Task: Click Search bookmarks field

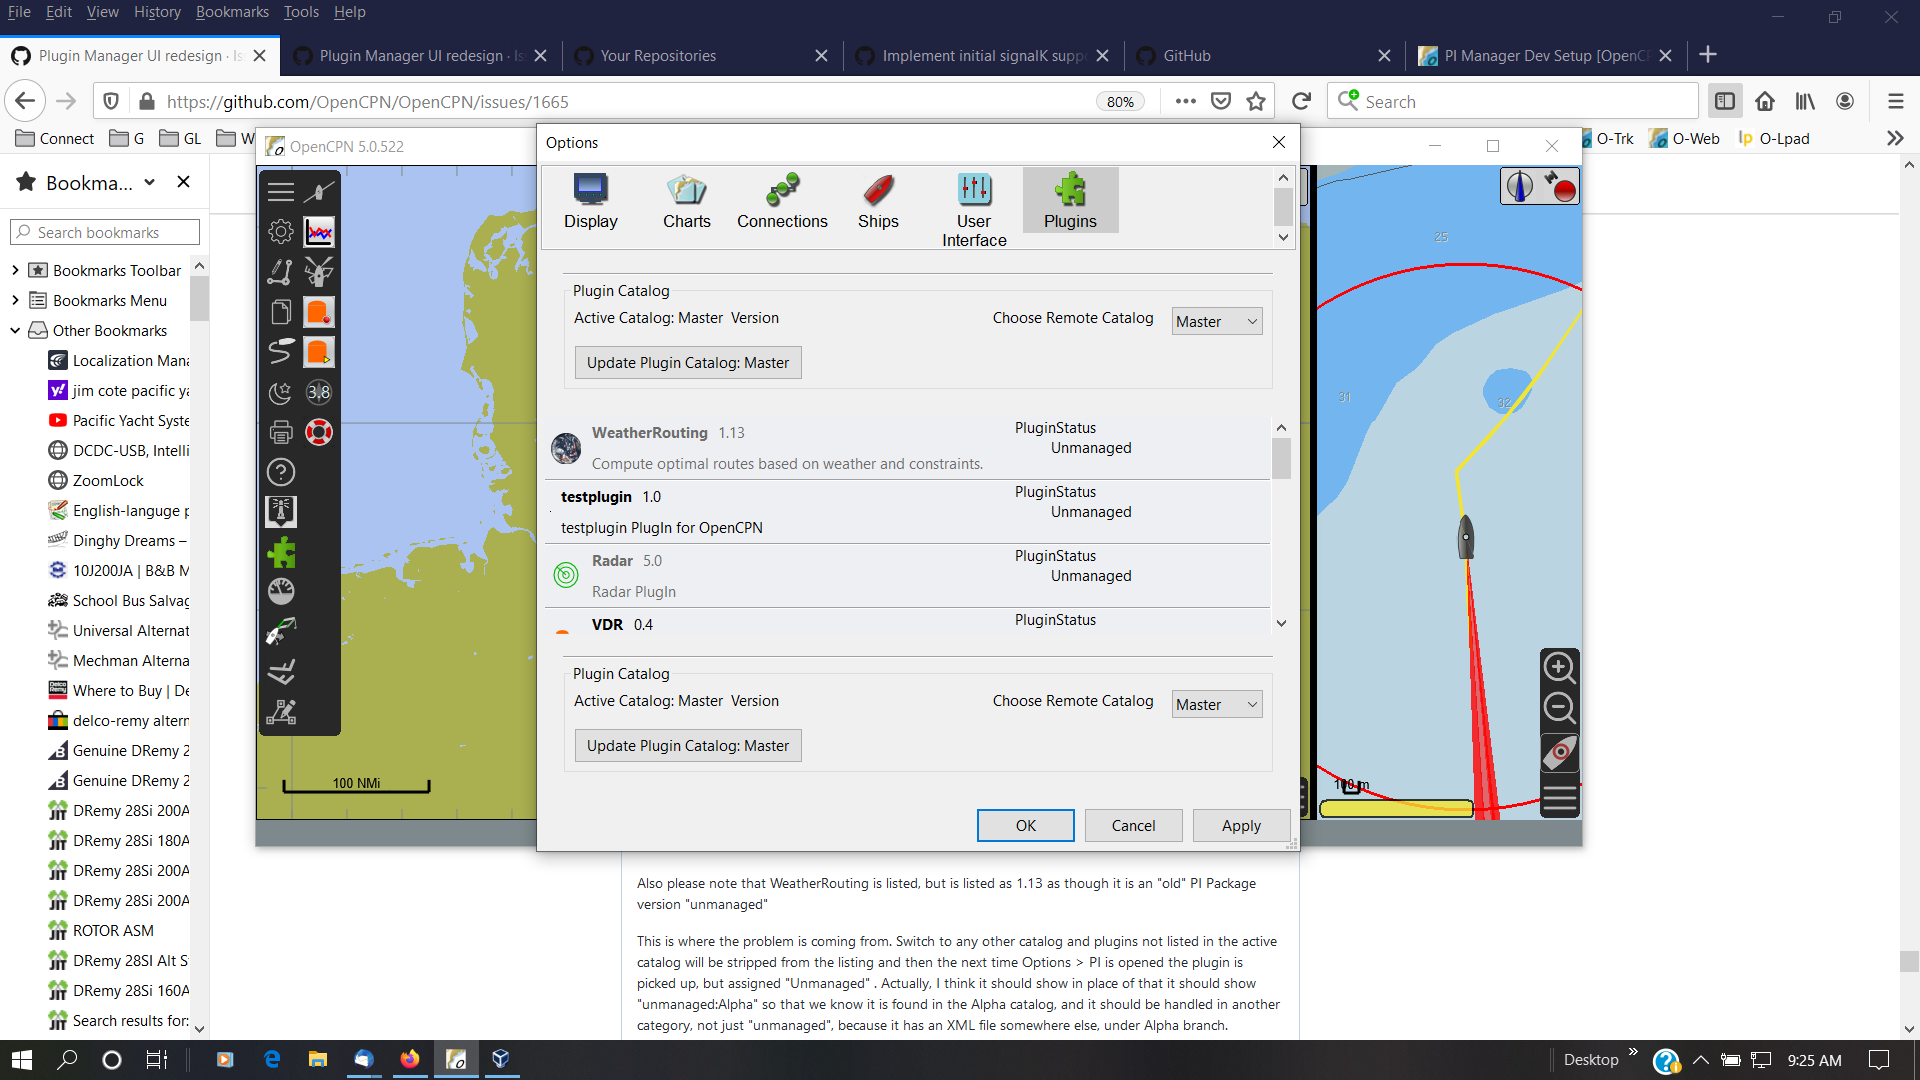Action: (x=105, y=232)
